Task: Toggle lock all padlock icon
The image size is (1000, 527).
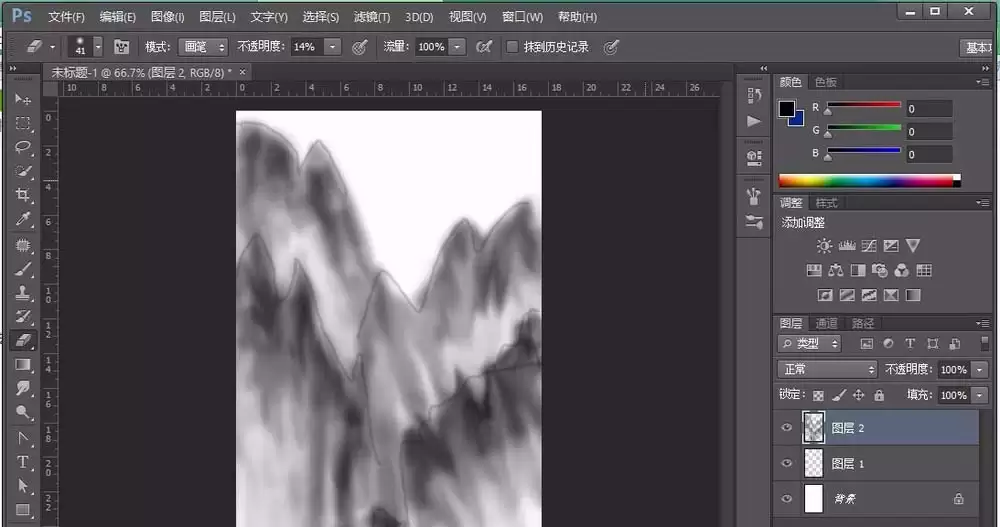Action: coord(879,396)
